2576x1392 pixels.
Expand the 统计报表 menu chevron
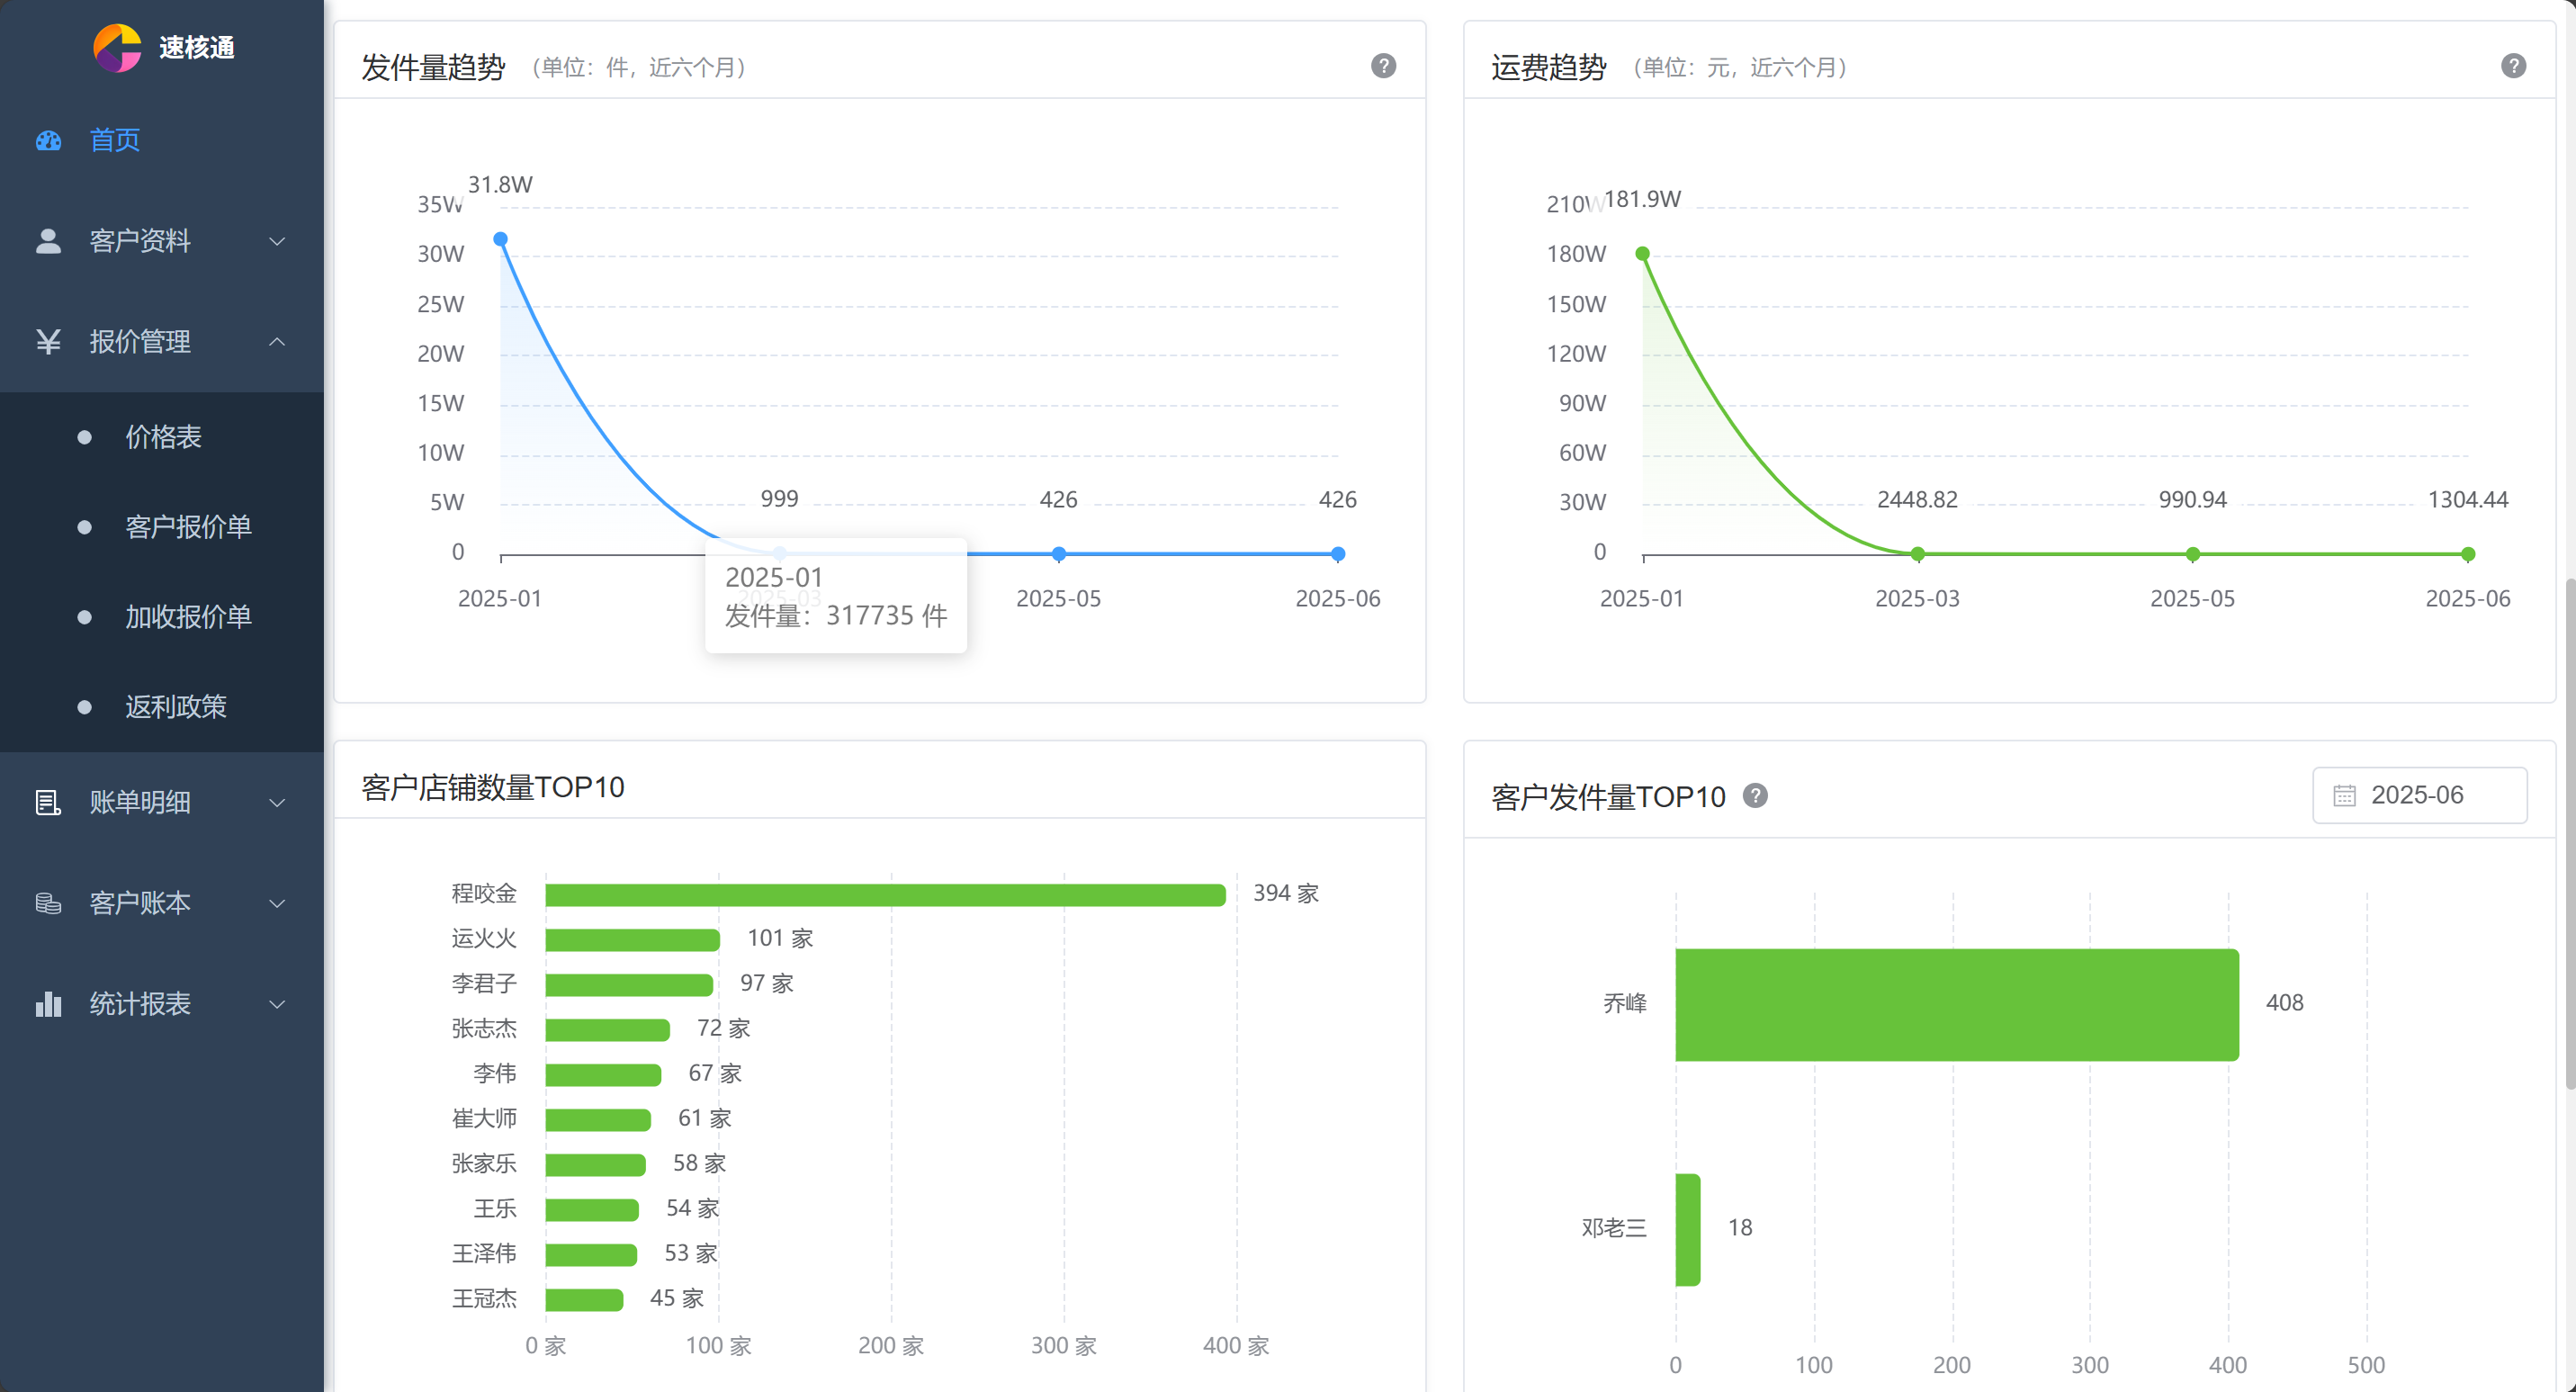coord(277,1004)
